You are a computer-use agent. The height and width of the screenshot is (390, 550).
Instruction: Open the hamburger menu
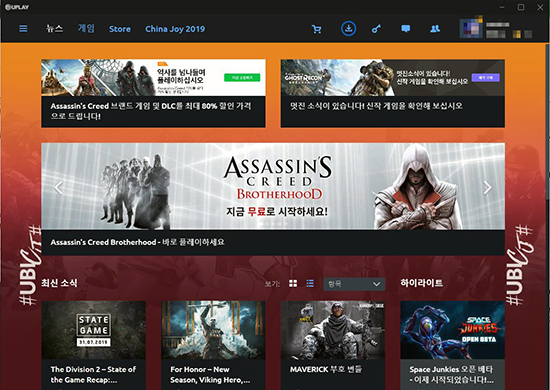pos(23,28)
